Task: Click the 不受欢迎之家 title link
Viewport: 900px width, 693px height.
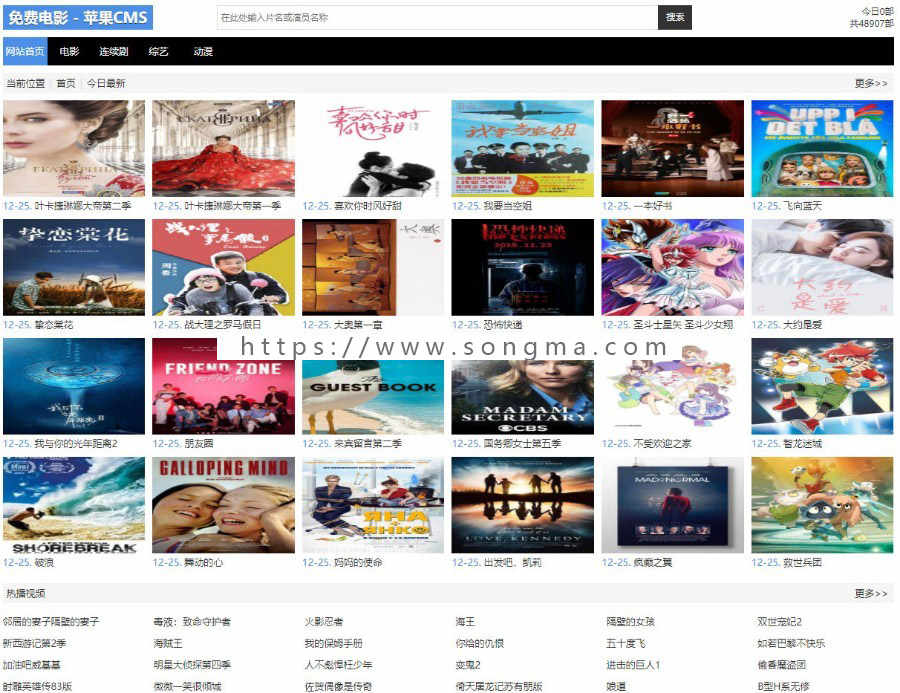Action: [x=662, y=444]
